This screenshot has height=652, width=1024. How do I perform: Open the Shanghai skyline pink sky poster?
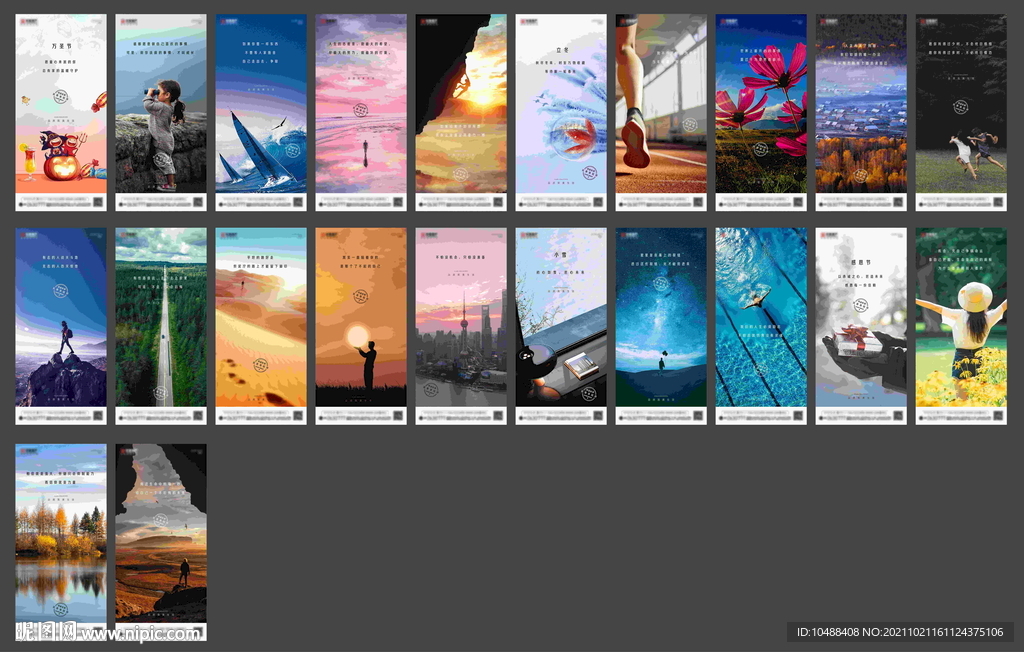click(460, 326)
